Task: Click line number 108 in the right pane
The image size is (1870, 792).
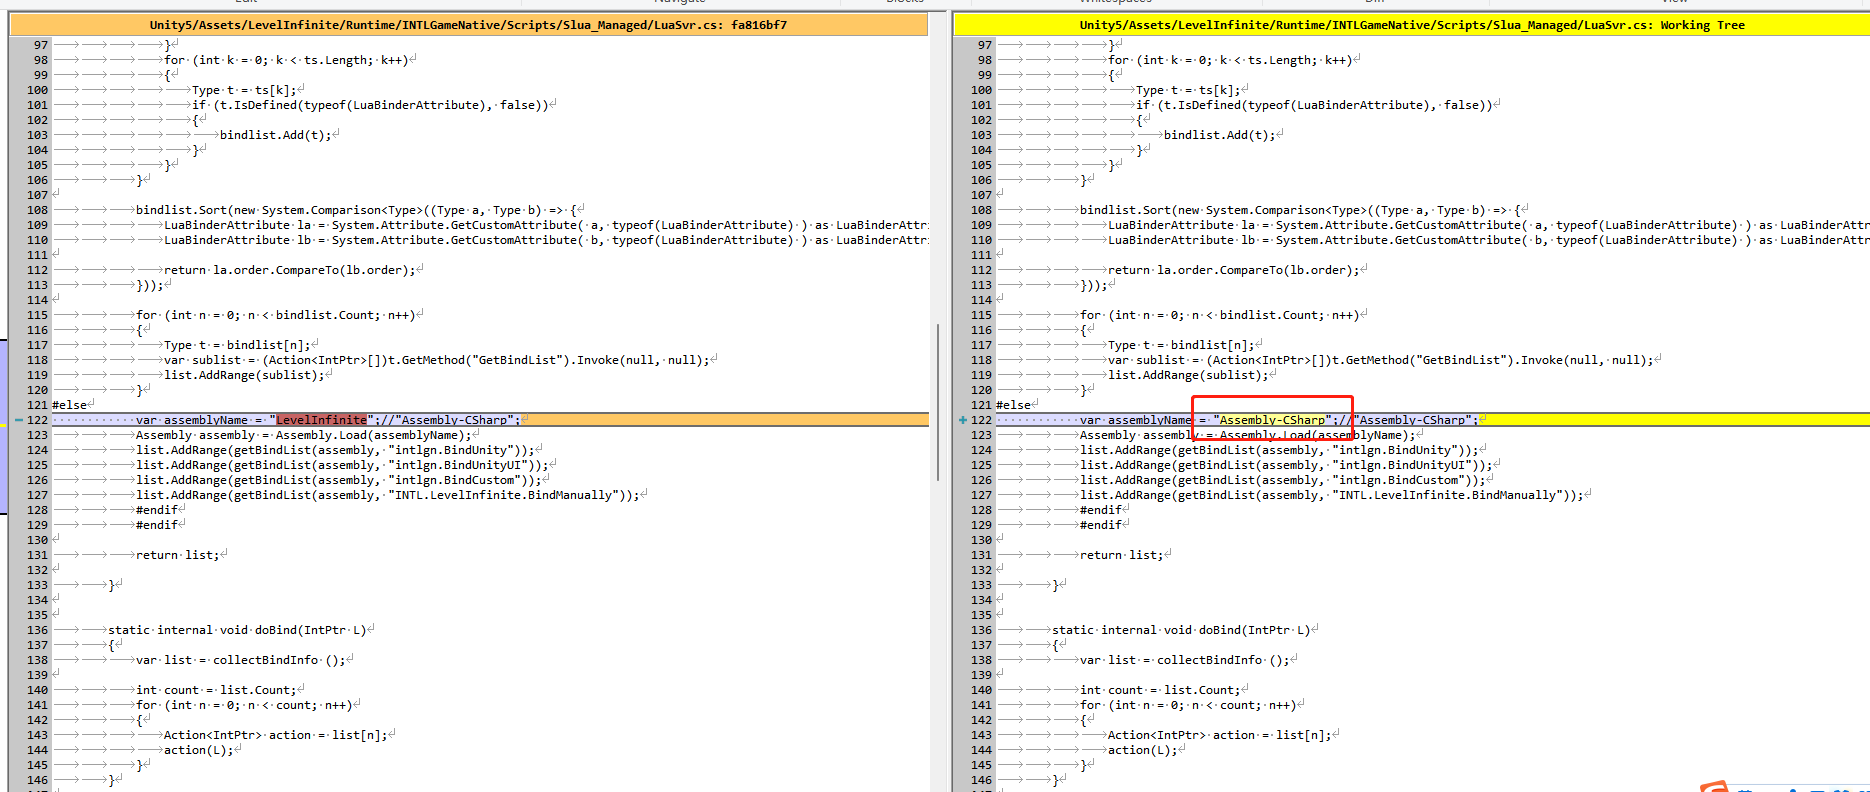Action: (x=981, y=210)
